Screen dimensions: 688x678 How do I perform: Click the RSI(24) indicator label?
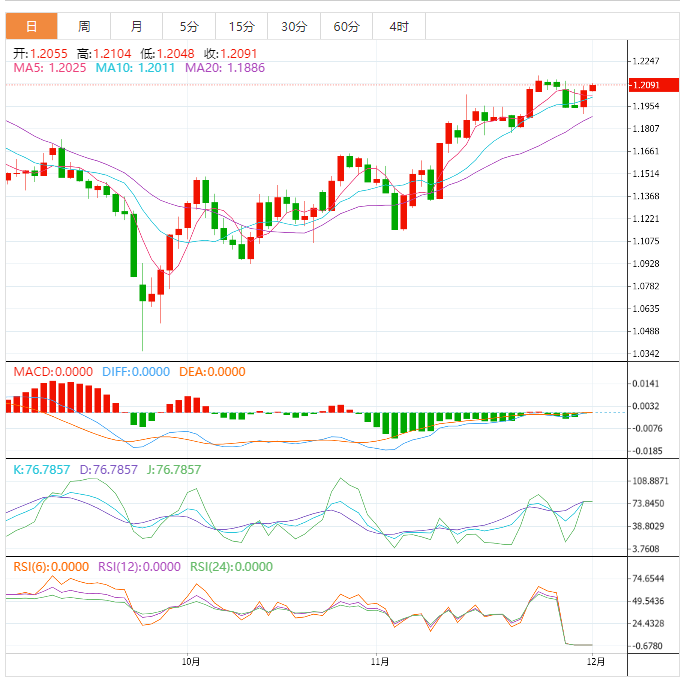(x=229, y=566)
